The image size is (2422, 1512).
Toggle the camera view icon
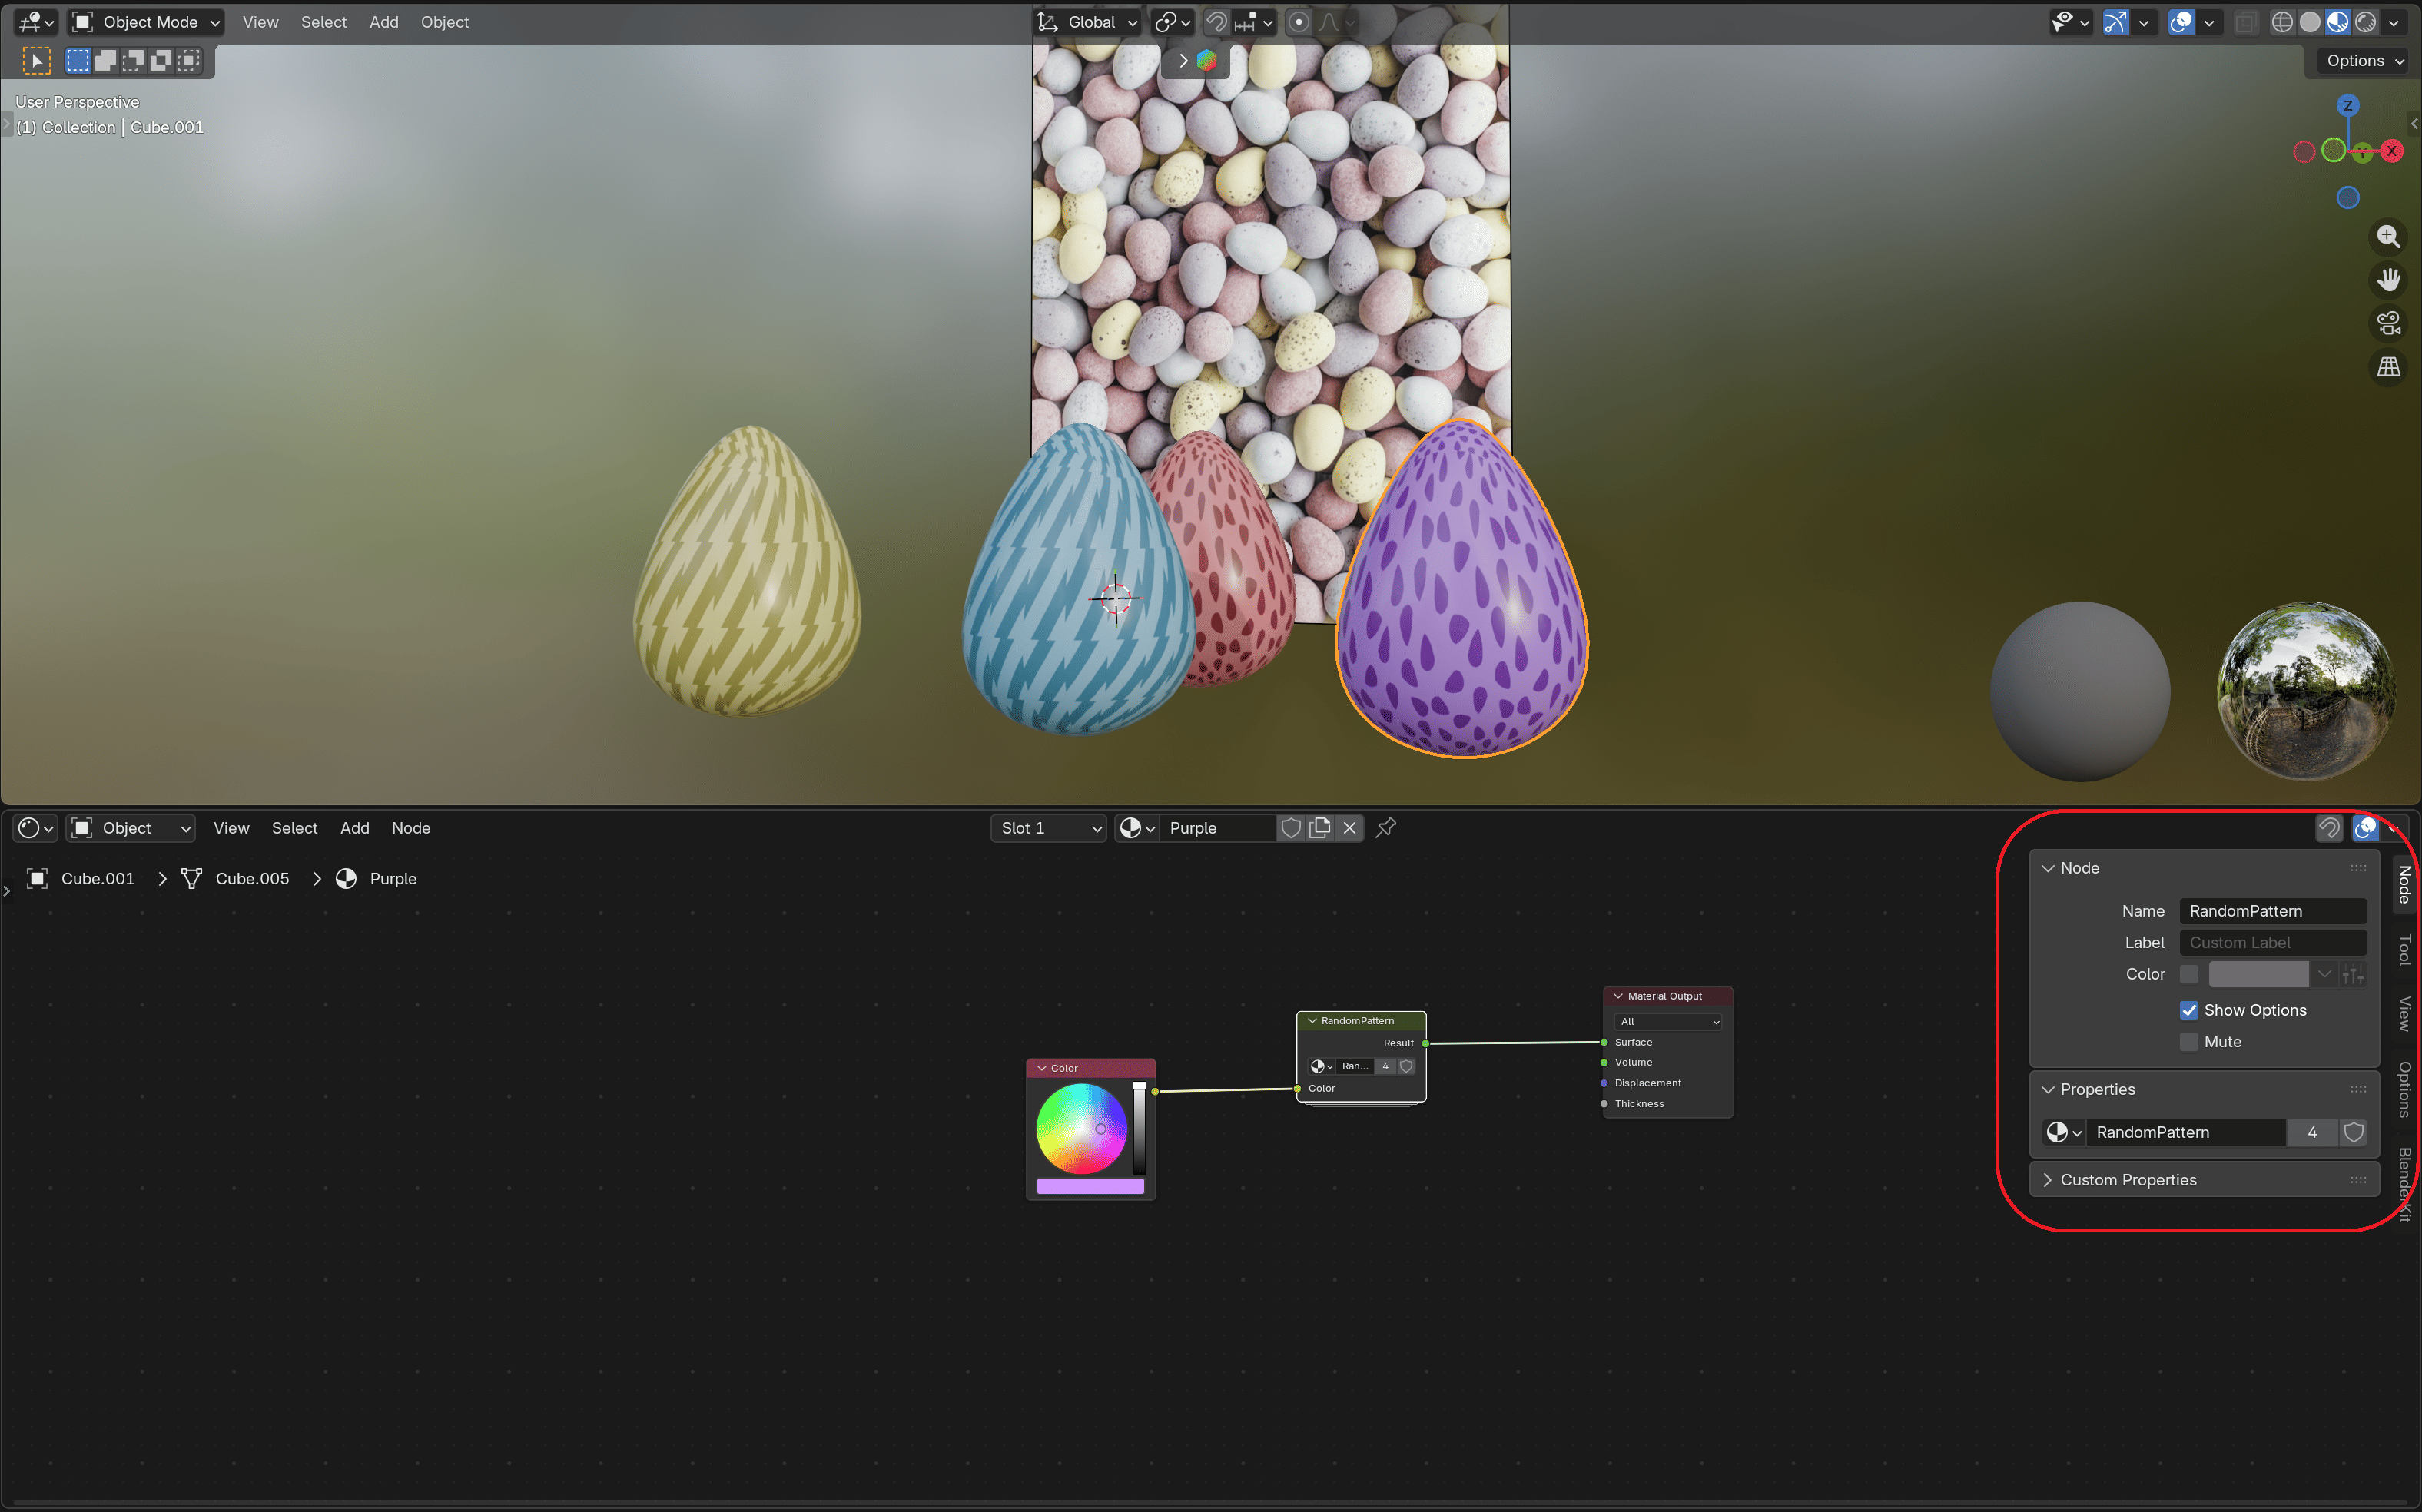[x=2389, y=323]
